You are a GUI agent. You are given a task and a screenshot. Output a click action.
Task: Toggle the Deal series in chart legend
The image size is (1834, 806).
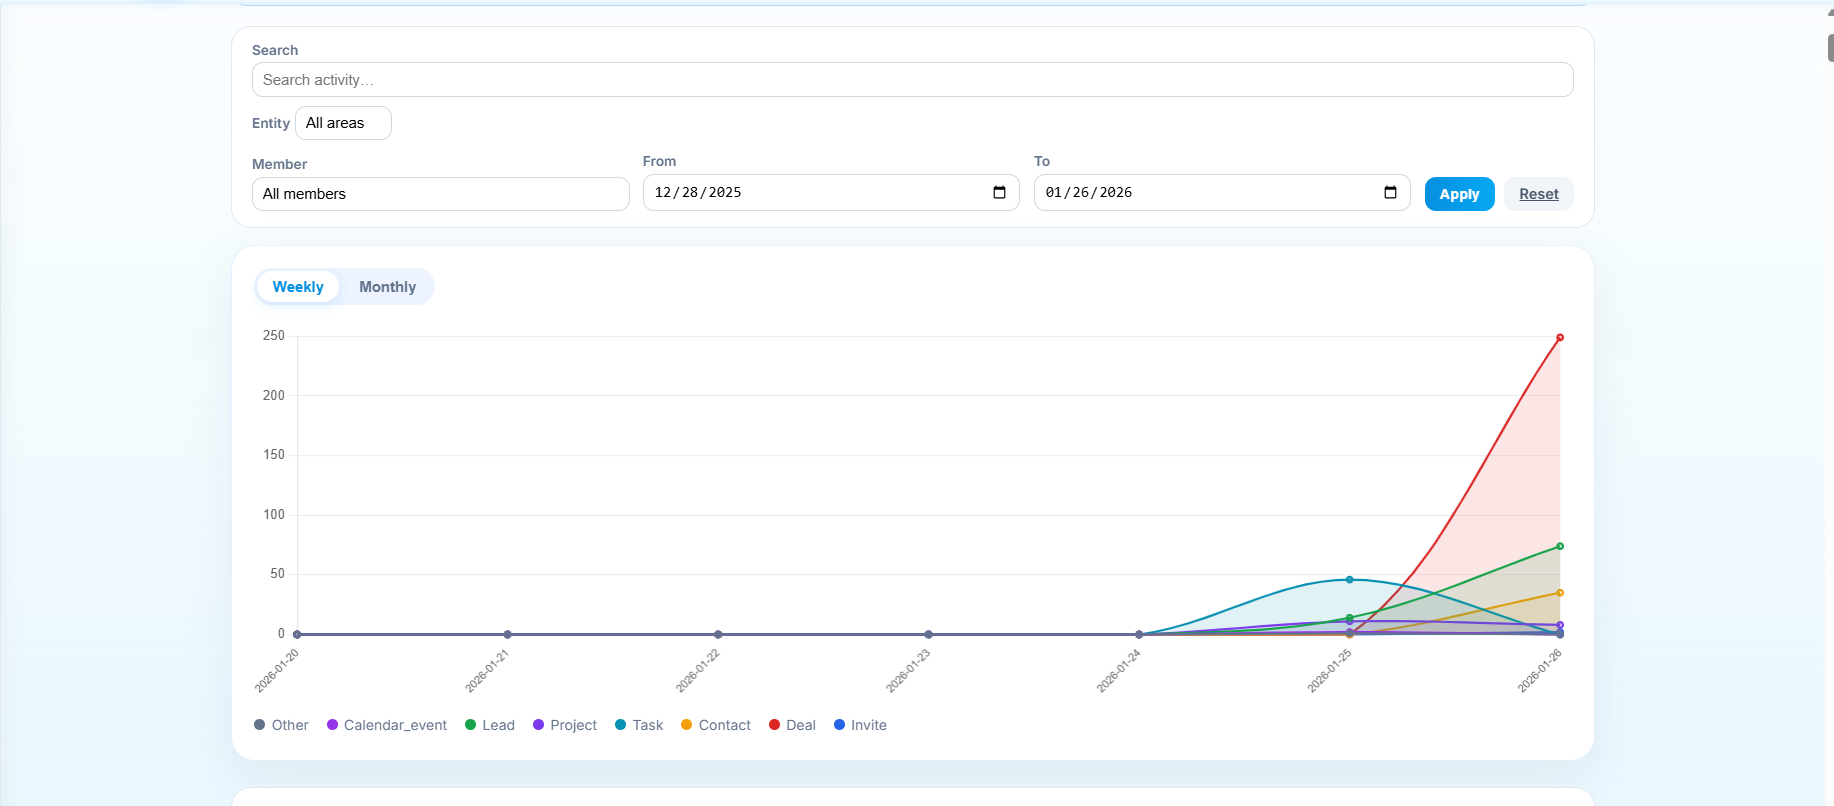[x=792, y=725]
